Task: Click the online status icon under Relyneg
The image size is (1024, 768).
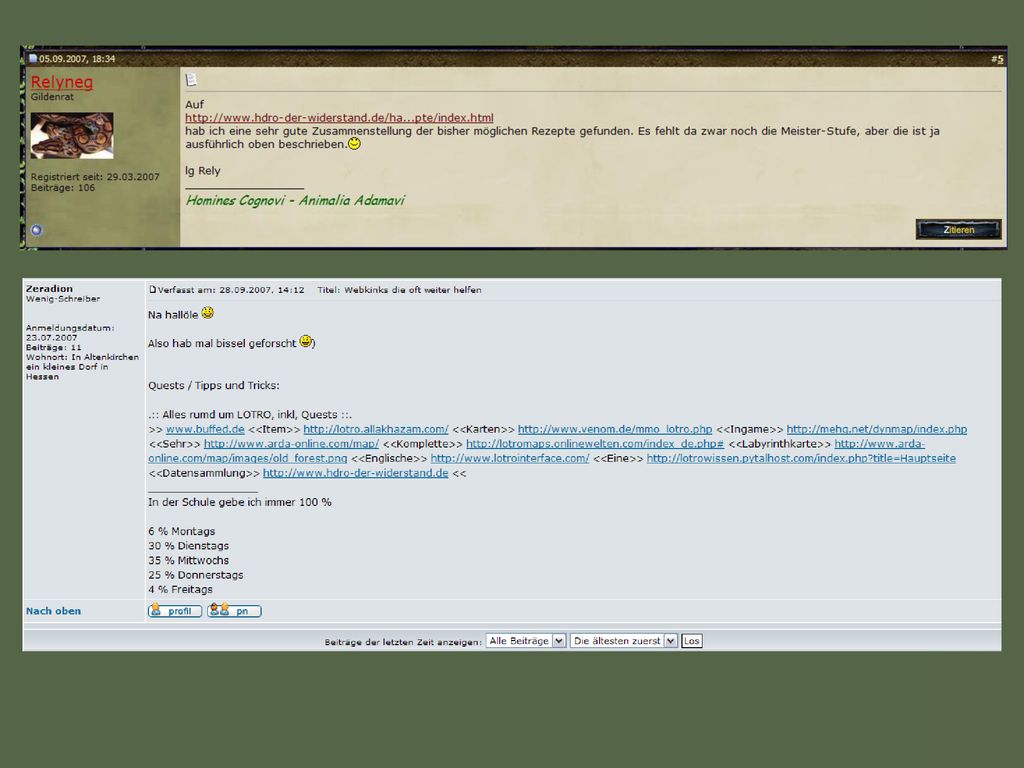Action: (37, 230)
